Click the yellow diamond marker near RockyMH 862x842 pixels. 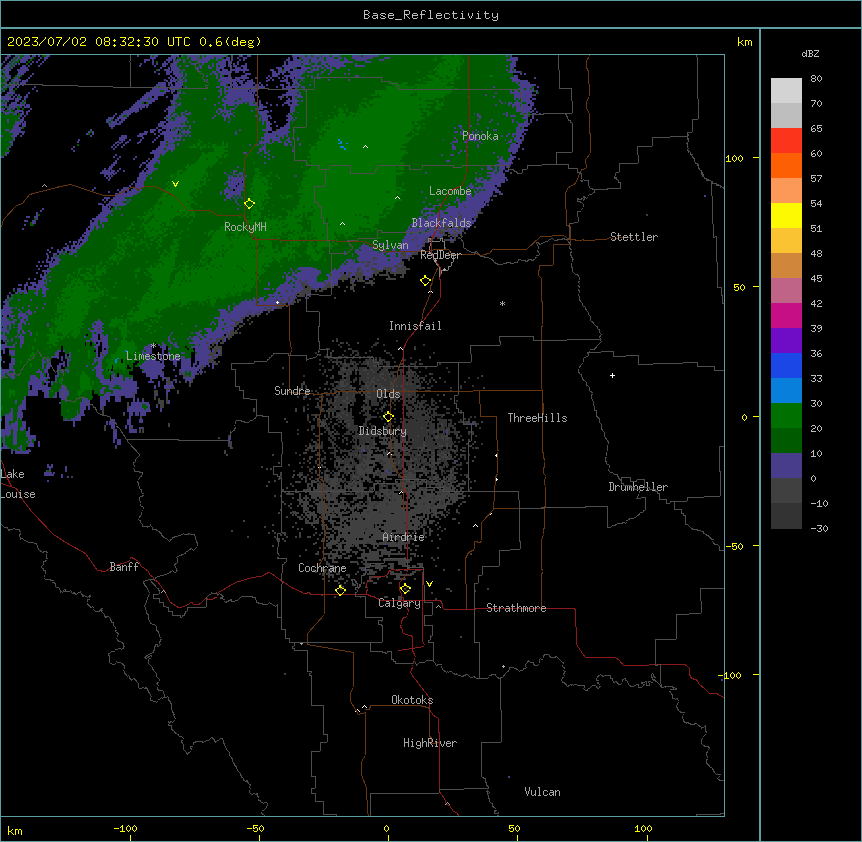(250, 203)
